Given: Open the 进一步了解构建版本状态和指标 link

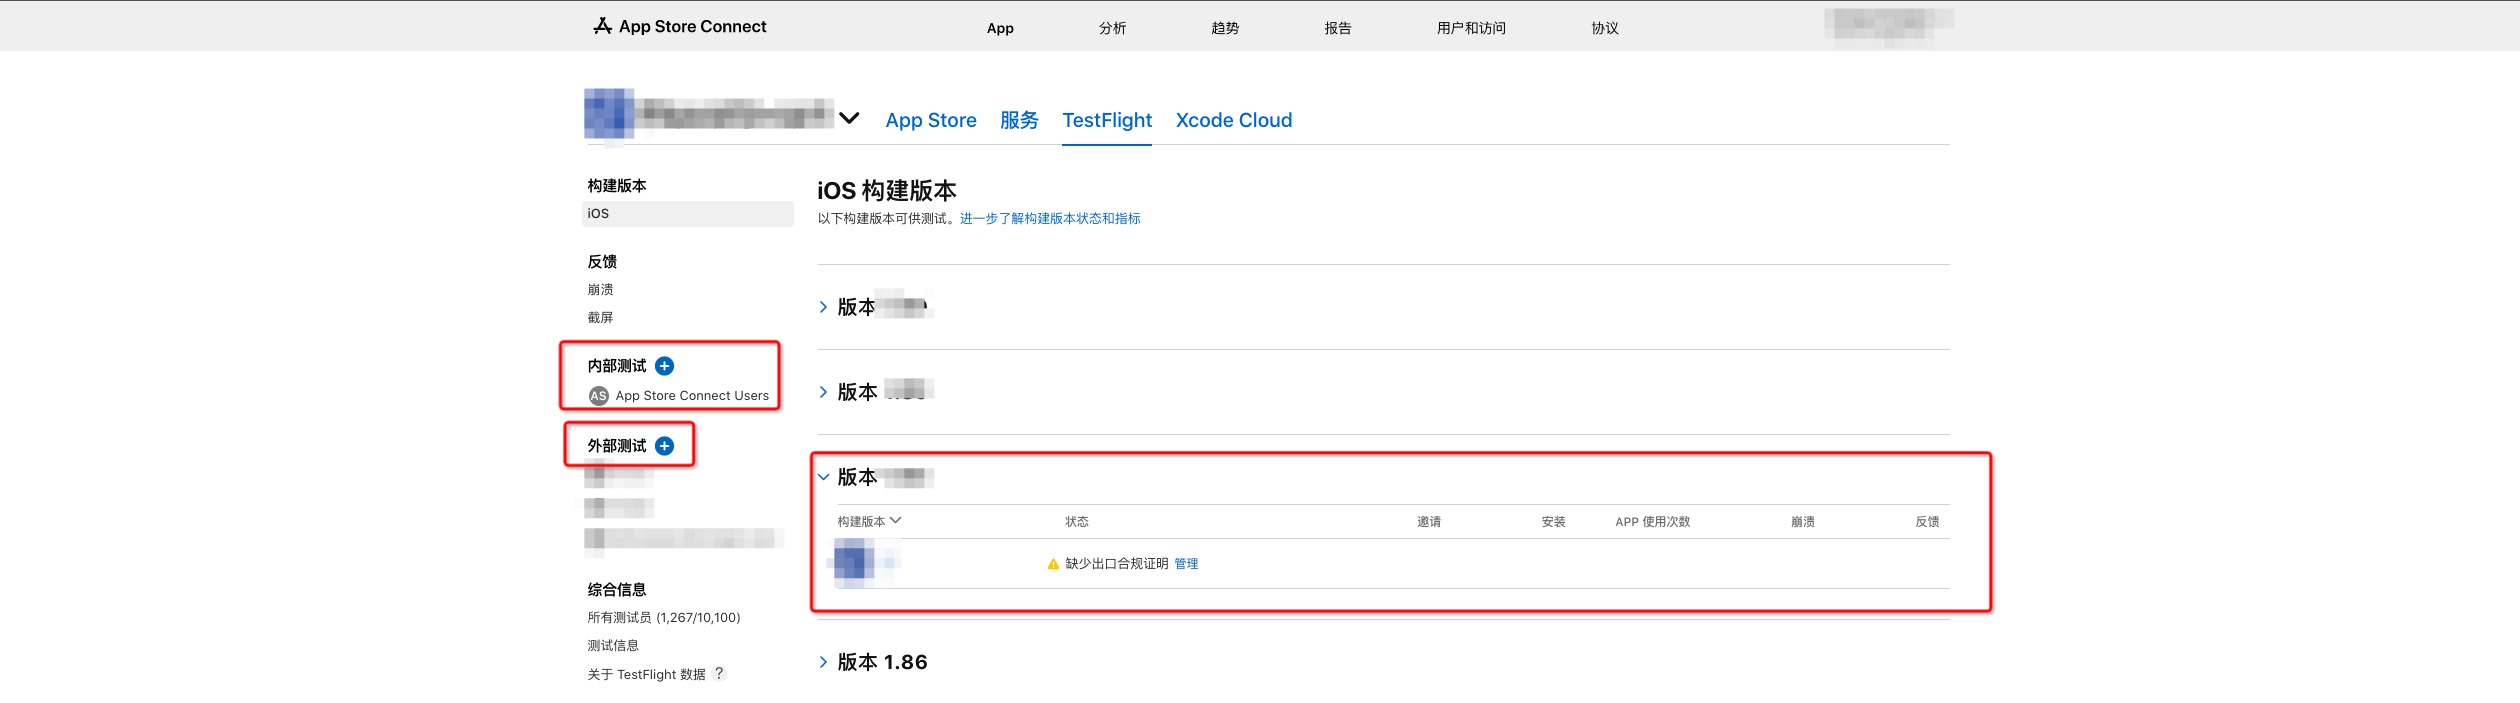Looking at the screenshot, I should [1050, 218].
